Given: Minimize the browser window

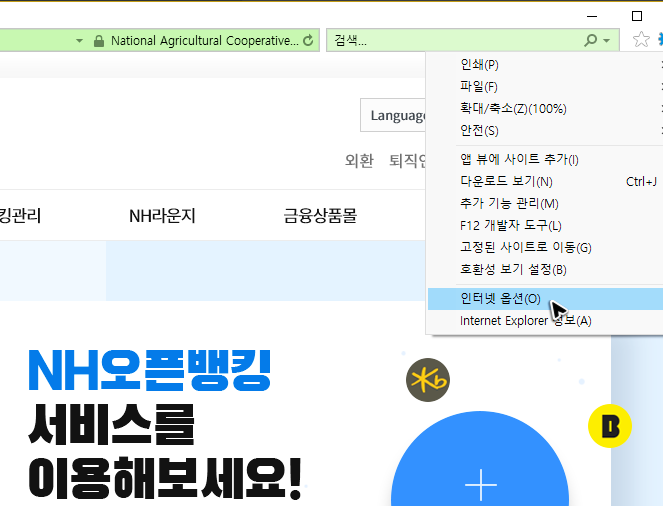Looking at the screenshot, I should [592, 16].
